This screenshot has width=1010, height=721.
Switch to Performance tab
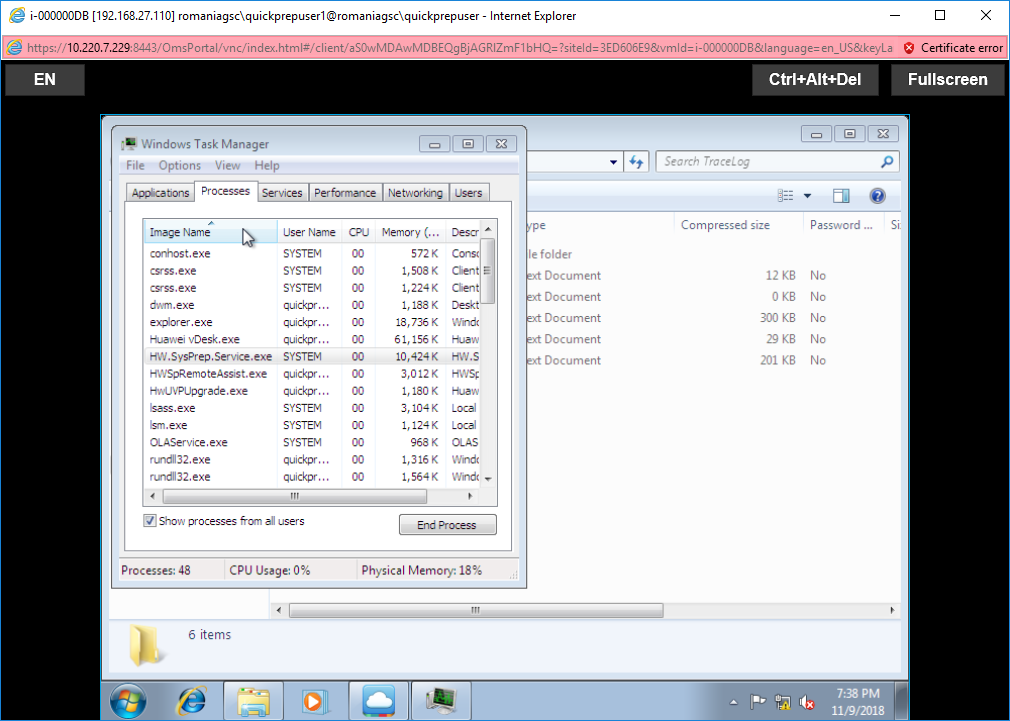(x=345, y=193)
